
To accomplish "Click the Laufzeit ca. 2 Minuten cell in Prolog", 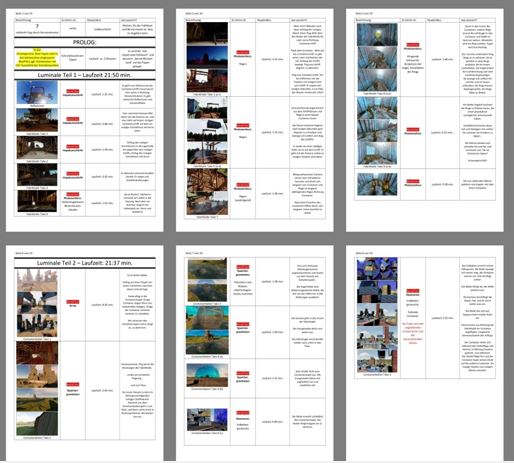I will pos(102,58).
